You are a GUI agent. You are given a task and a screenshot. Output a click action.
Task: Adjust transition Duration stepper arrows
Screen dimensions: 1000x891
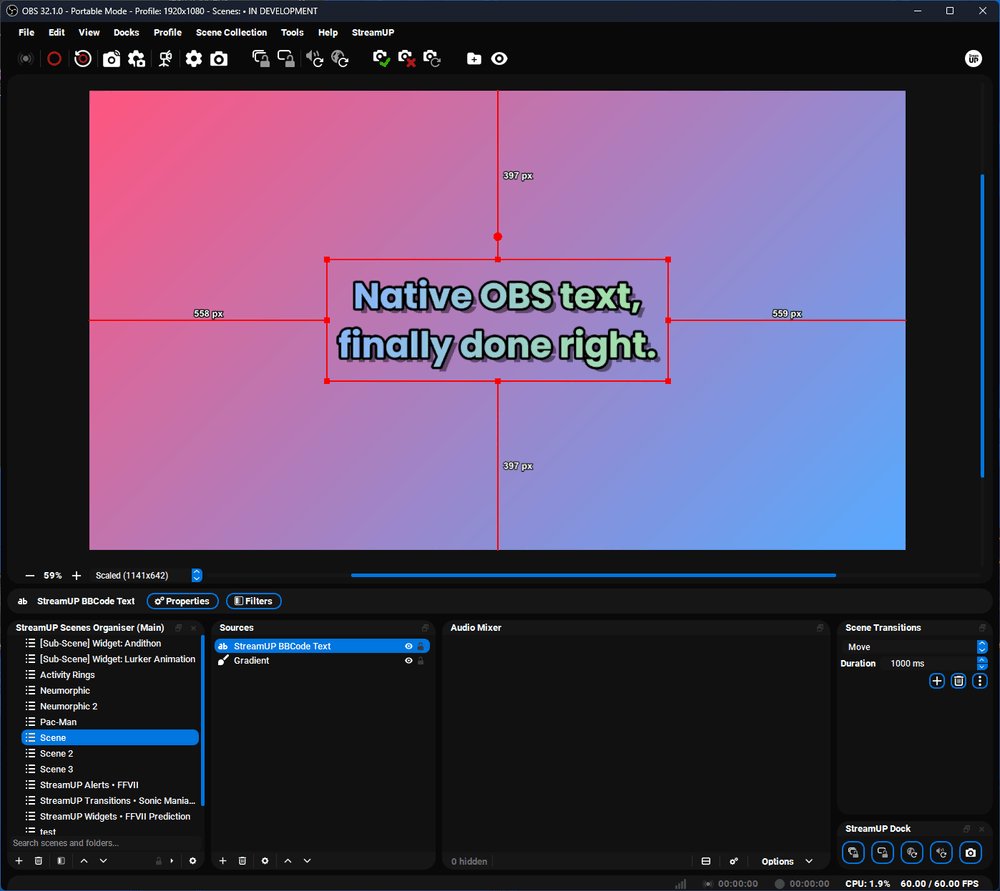click(982, 663)
